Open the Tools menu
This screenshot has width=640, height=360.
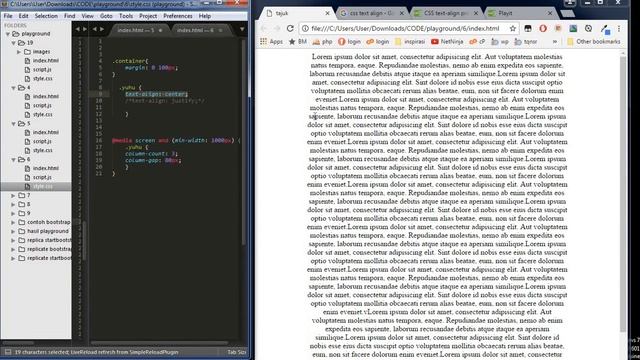click(126, 16)
